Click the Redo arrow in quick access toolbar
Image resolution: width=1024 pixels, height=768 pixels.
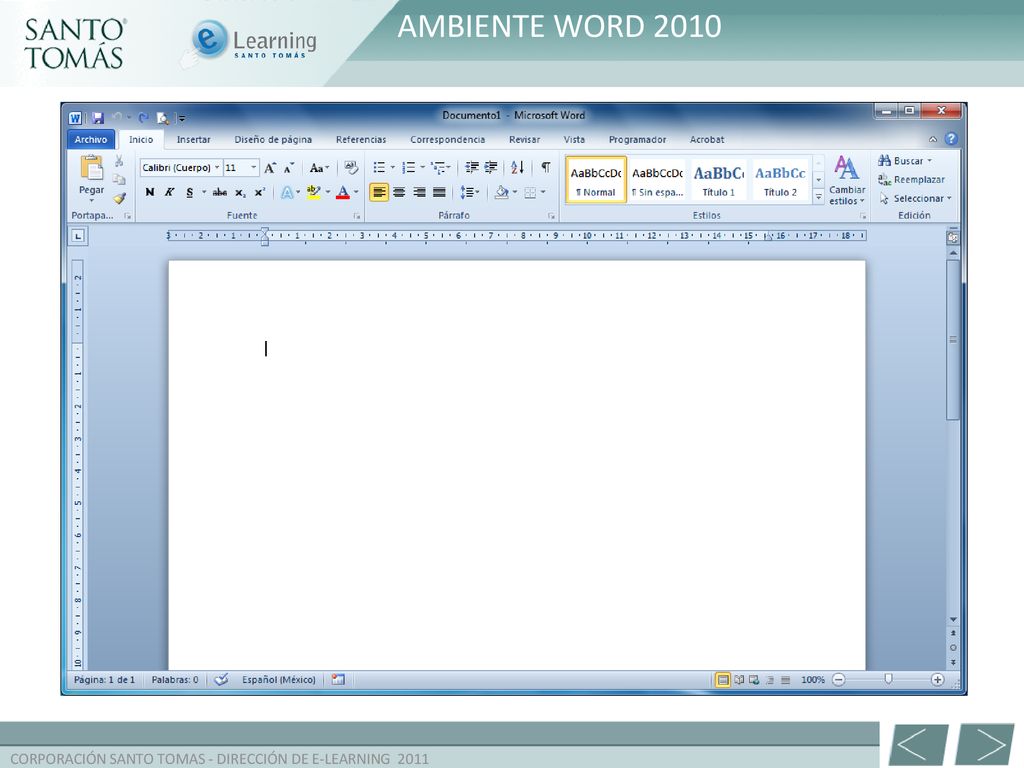(x=144, y=118)
